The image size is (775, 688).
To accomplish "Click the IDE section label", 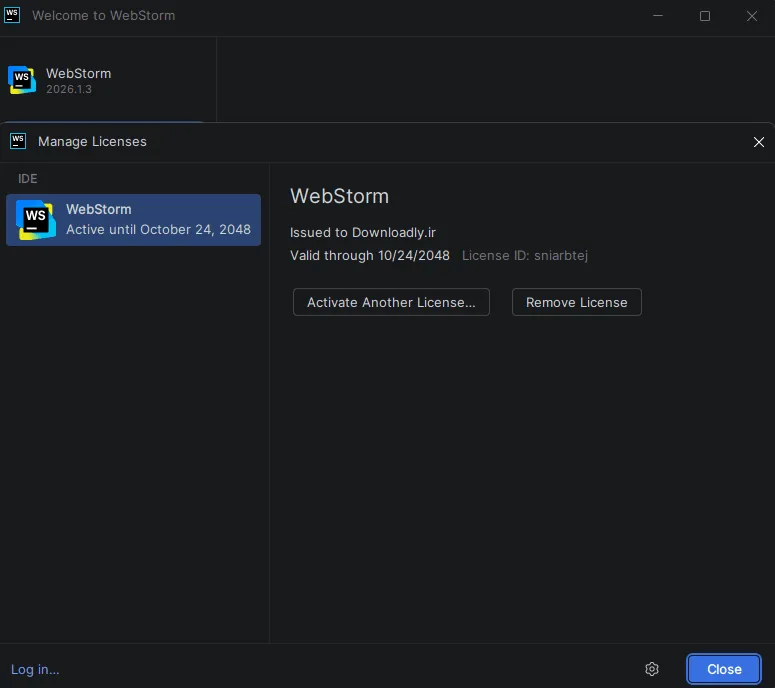I will [x=28, y=178].
